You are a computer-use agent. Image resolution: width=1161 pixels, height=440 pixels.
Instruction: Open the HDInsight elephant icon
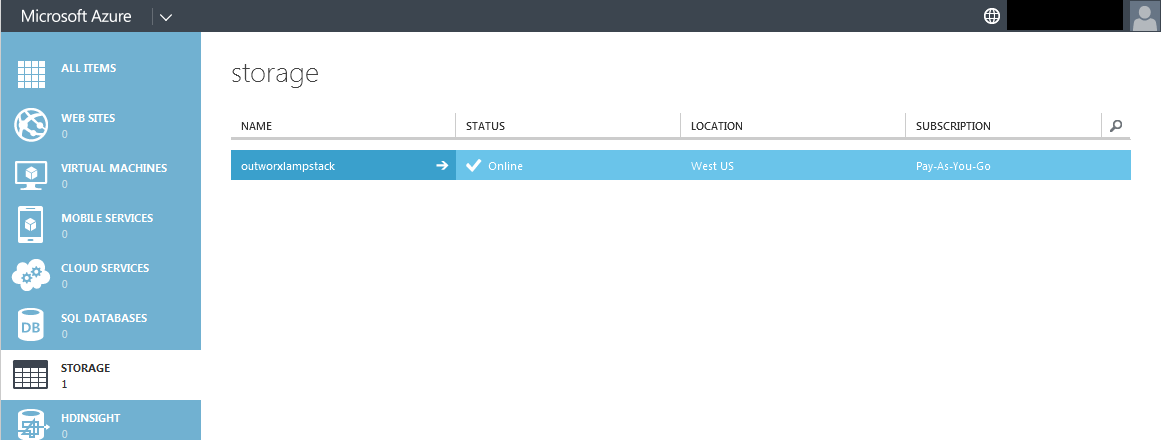tap(31, 423)
